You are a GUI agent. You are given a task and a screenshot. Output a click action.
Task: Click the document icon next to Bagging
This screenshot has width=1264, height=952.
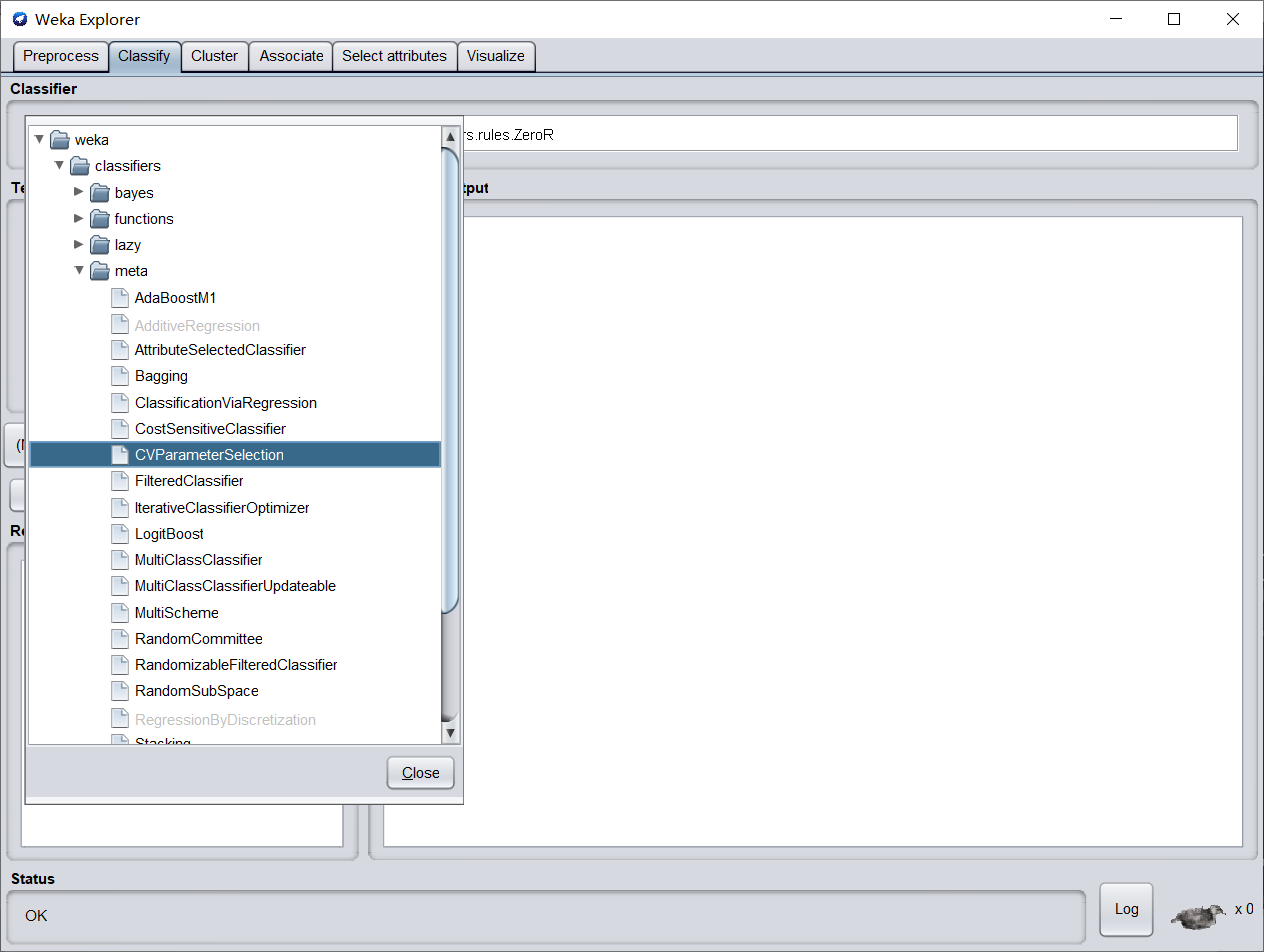coord(118,376)
